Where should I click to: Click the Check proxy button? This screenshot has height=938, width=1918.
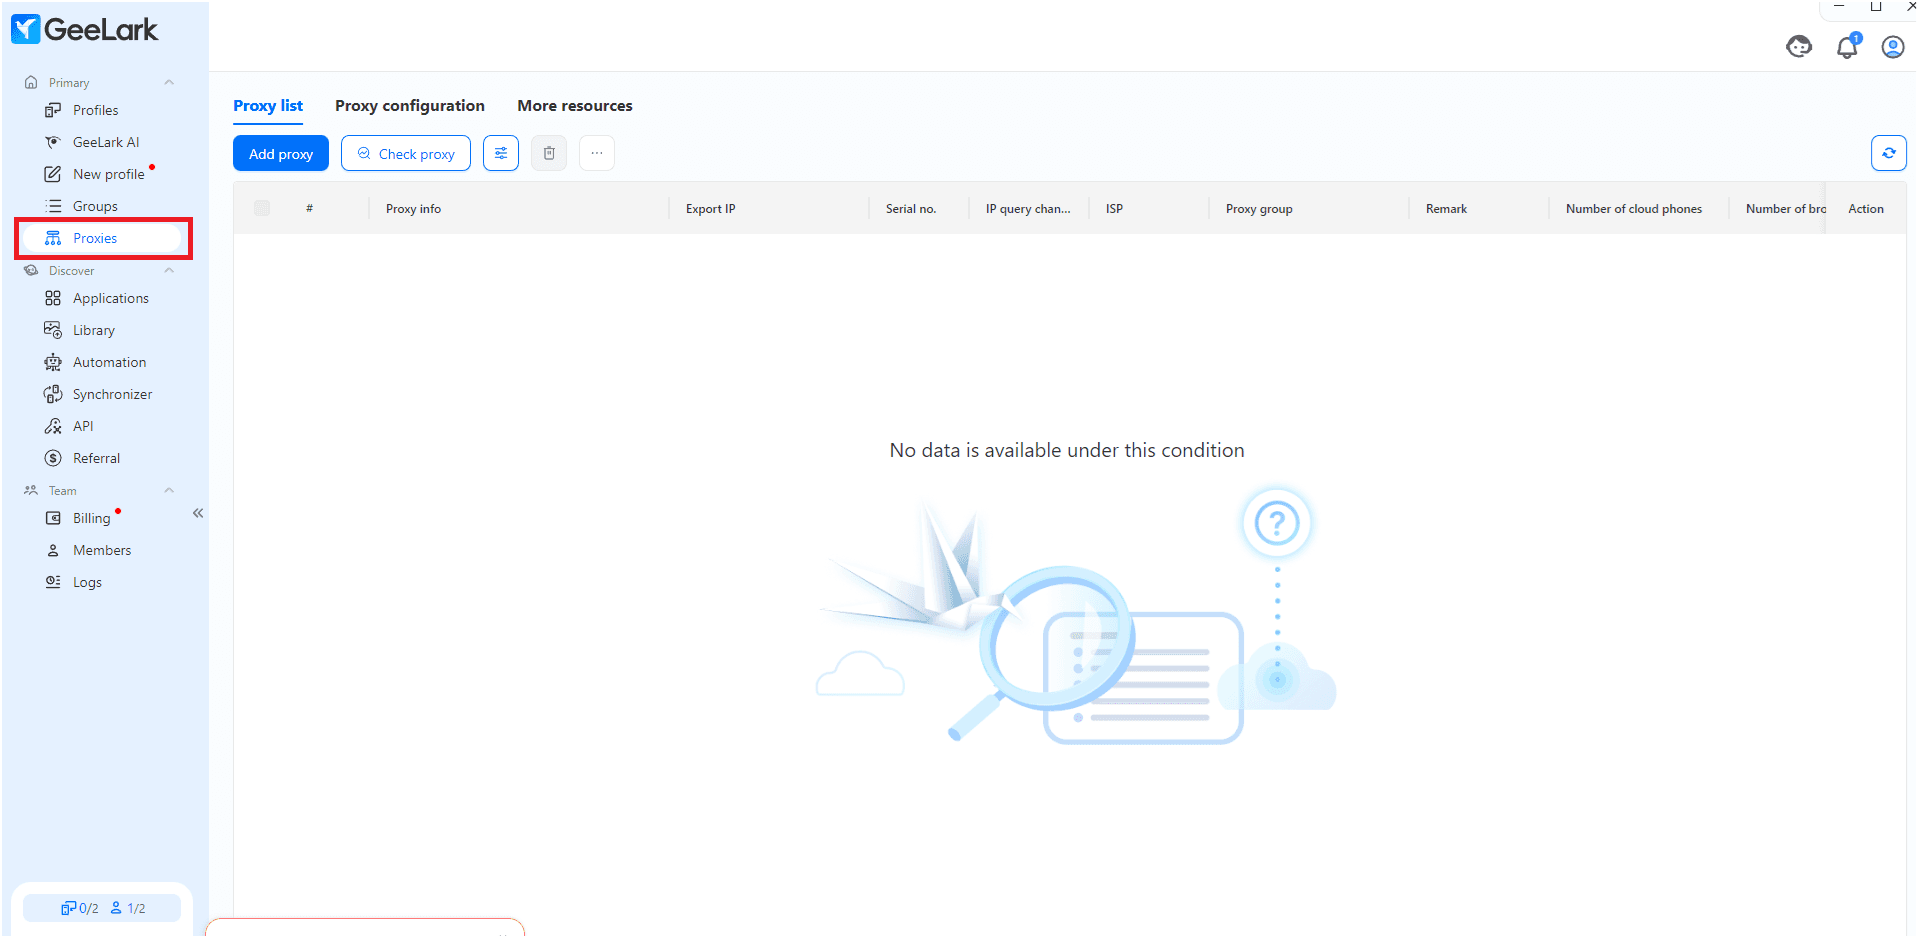[405, 154]
